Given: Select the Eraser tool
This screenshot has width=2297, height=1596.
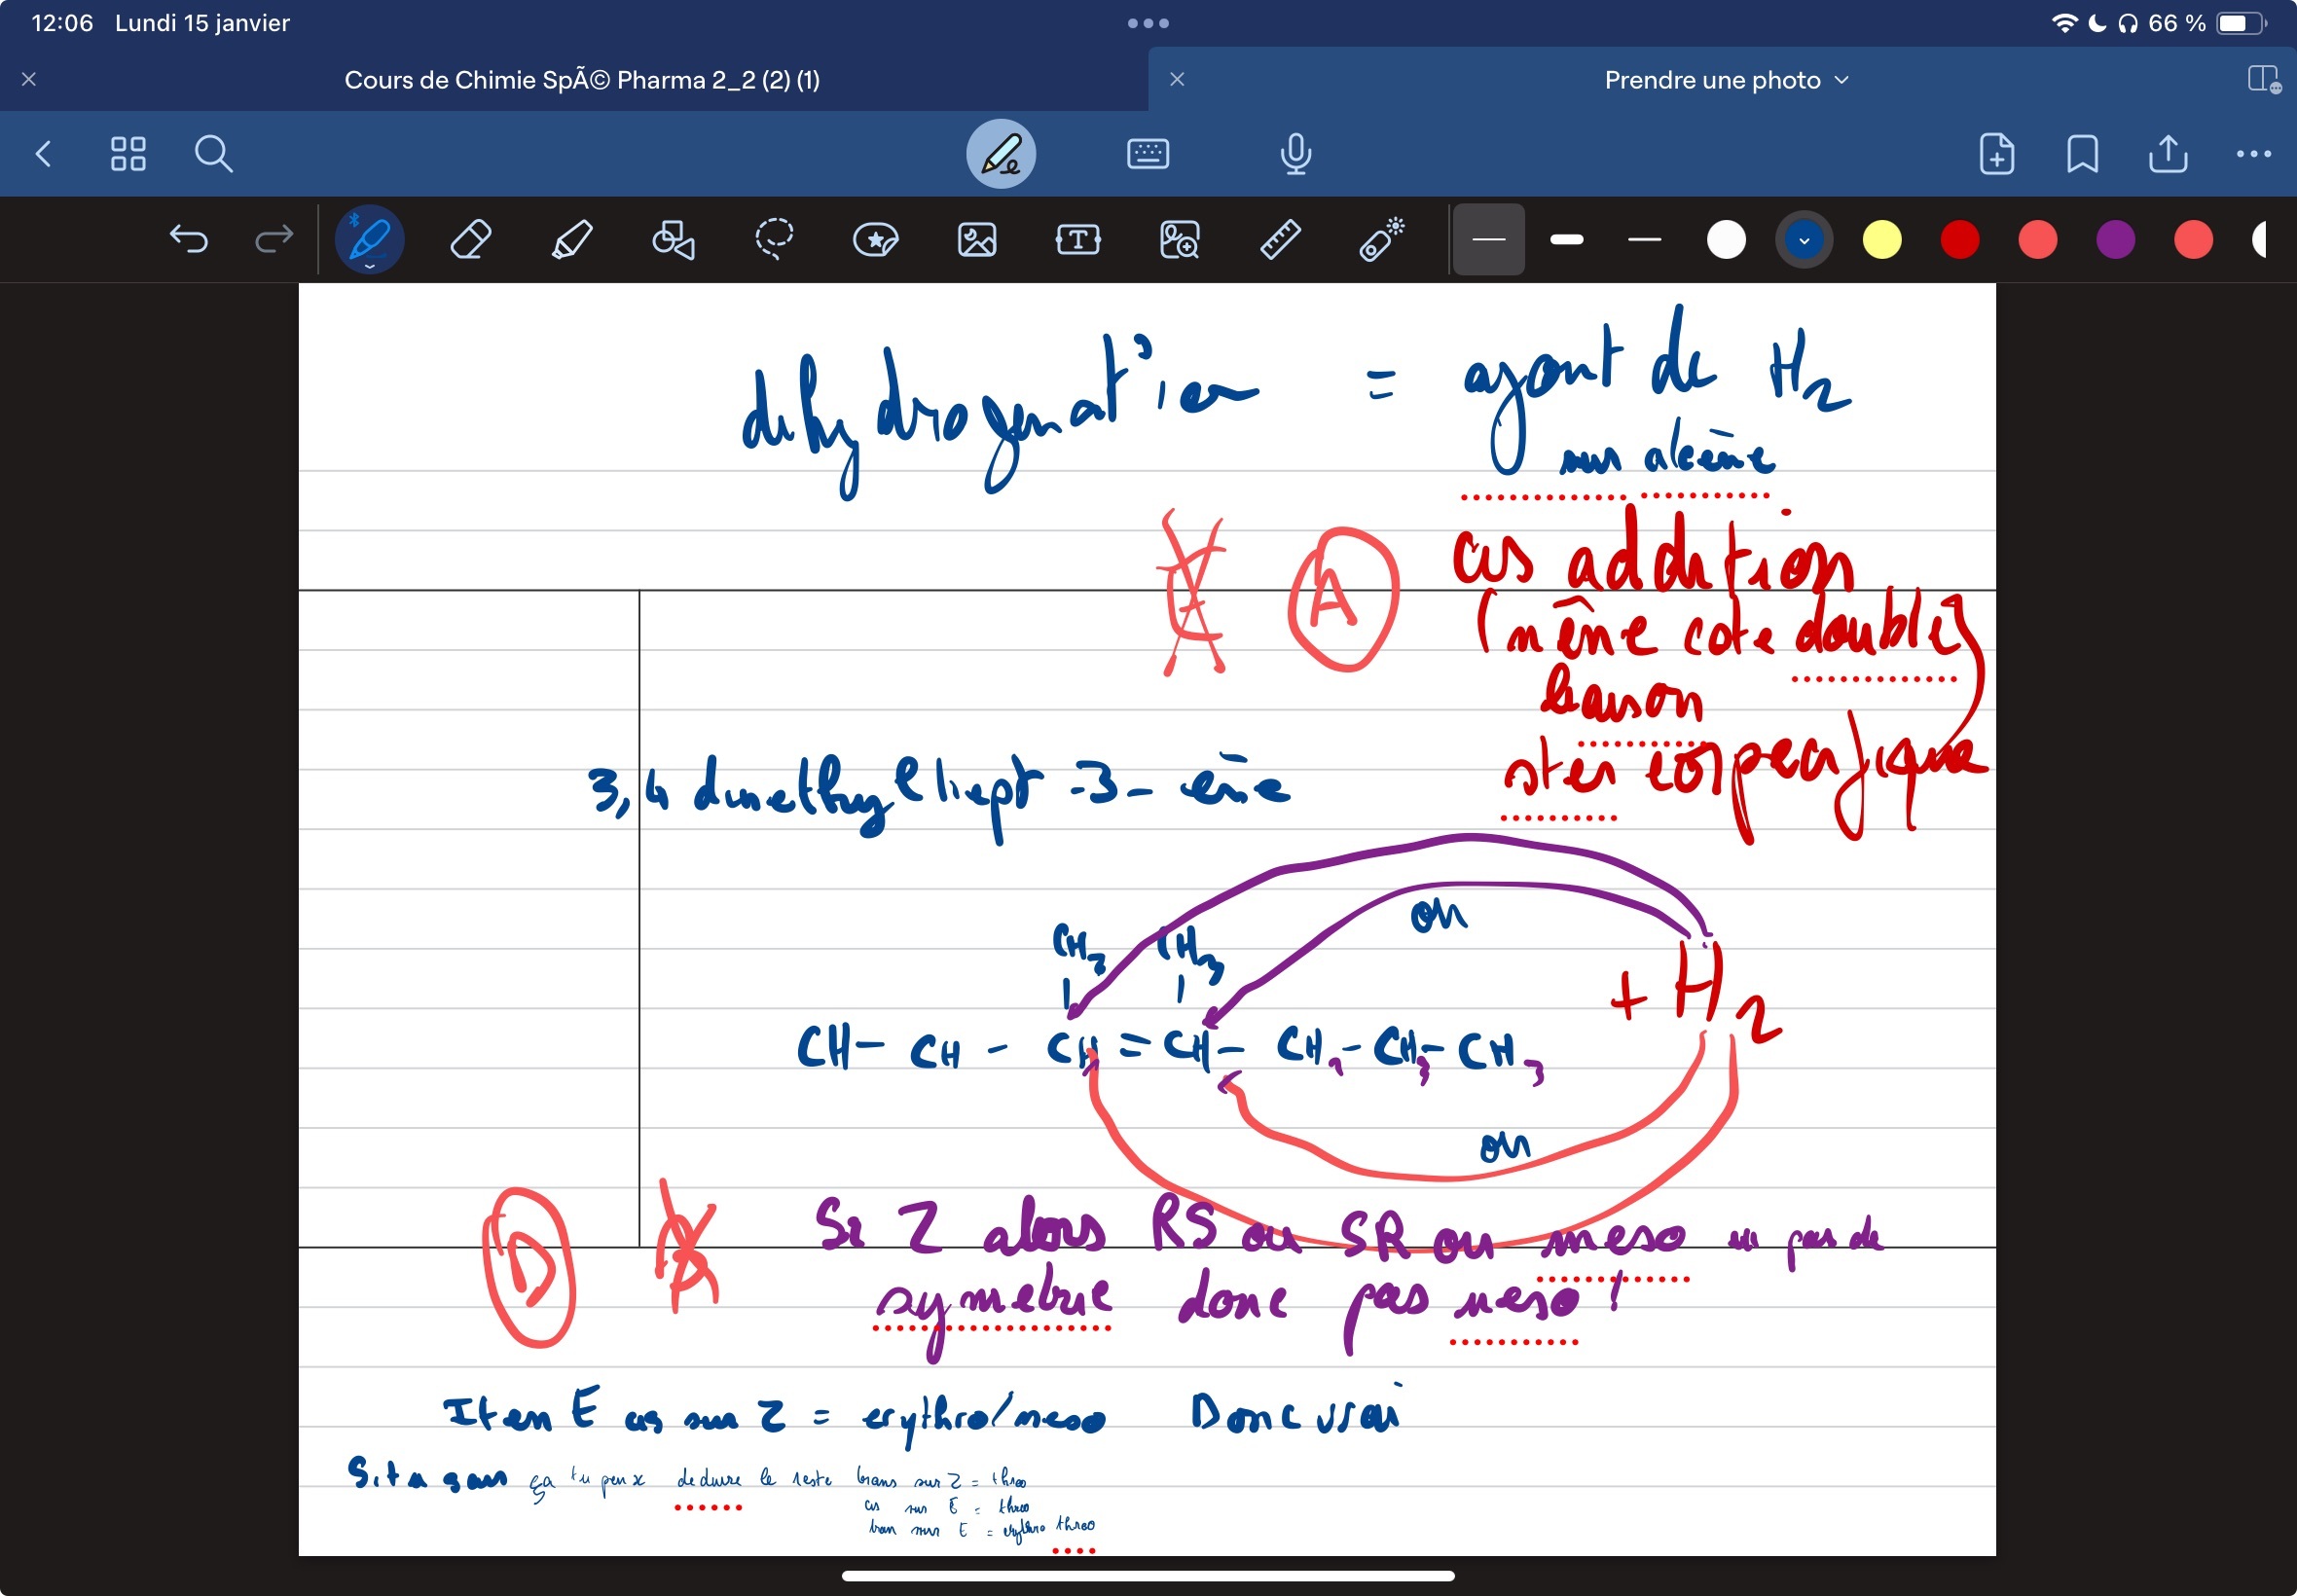Looking at the screenshot, I should tap(471, 240).
